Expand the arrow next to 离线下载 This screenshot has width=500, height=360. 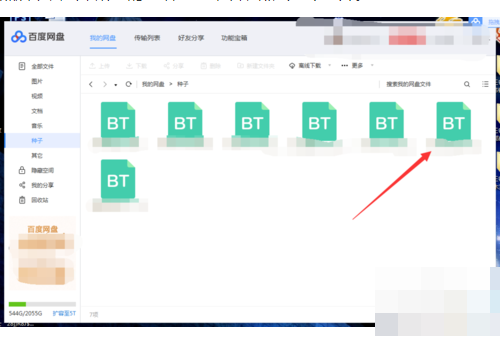click(330, 65)
